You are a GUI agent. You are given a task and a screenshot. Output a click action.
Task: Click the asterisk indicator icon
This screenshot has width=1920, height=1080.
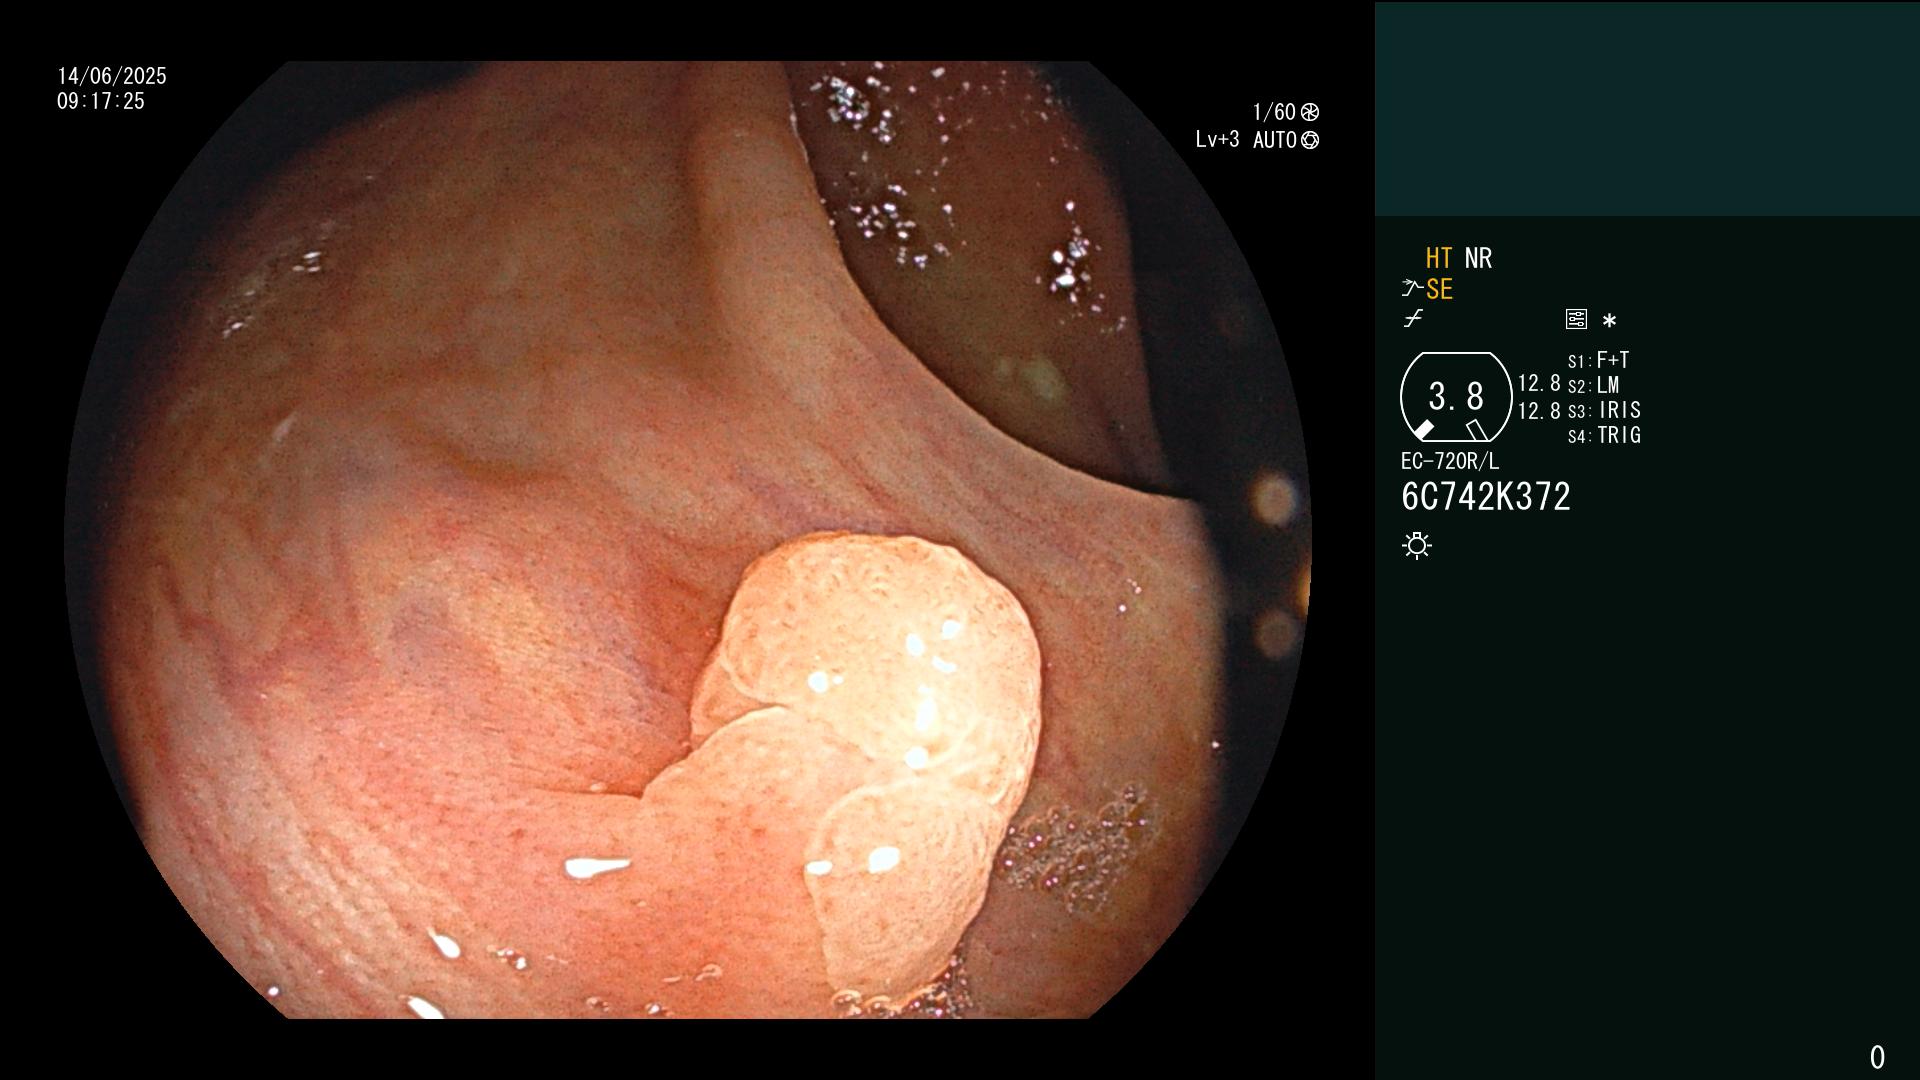(1609, 320)
